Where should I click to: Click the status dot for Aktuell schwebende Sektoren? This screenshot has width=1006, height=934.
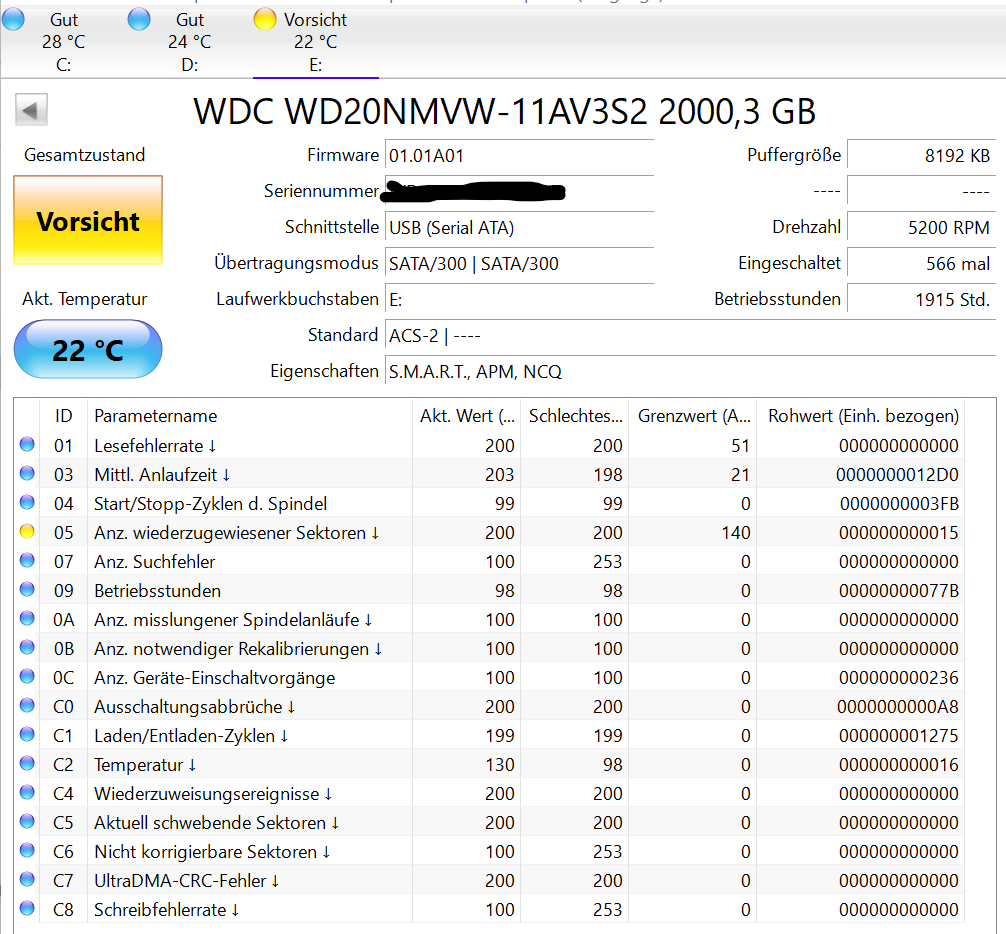click(27, 821)
